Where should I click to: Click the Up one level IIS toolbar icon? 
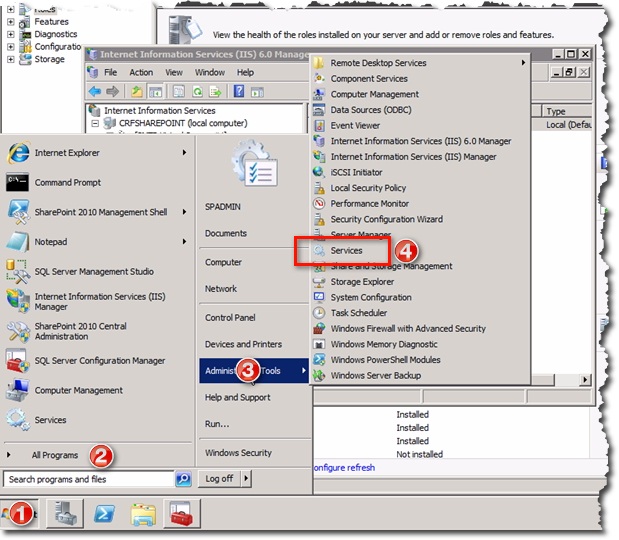[x=137, y=92]
